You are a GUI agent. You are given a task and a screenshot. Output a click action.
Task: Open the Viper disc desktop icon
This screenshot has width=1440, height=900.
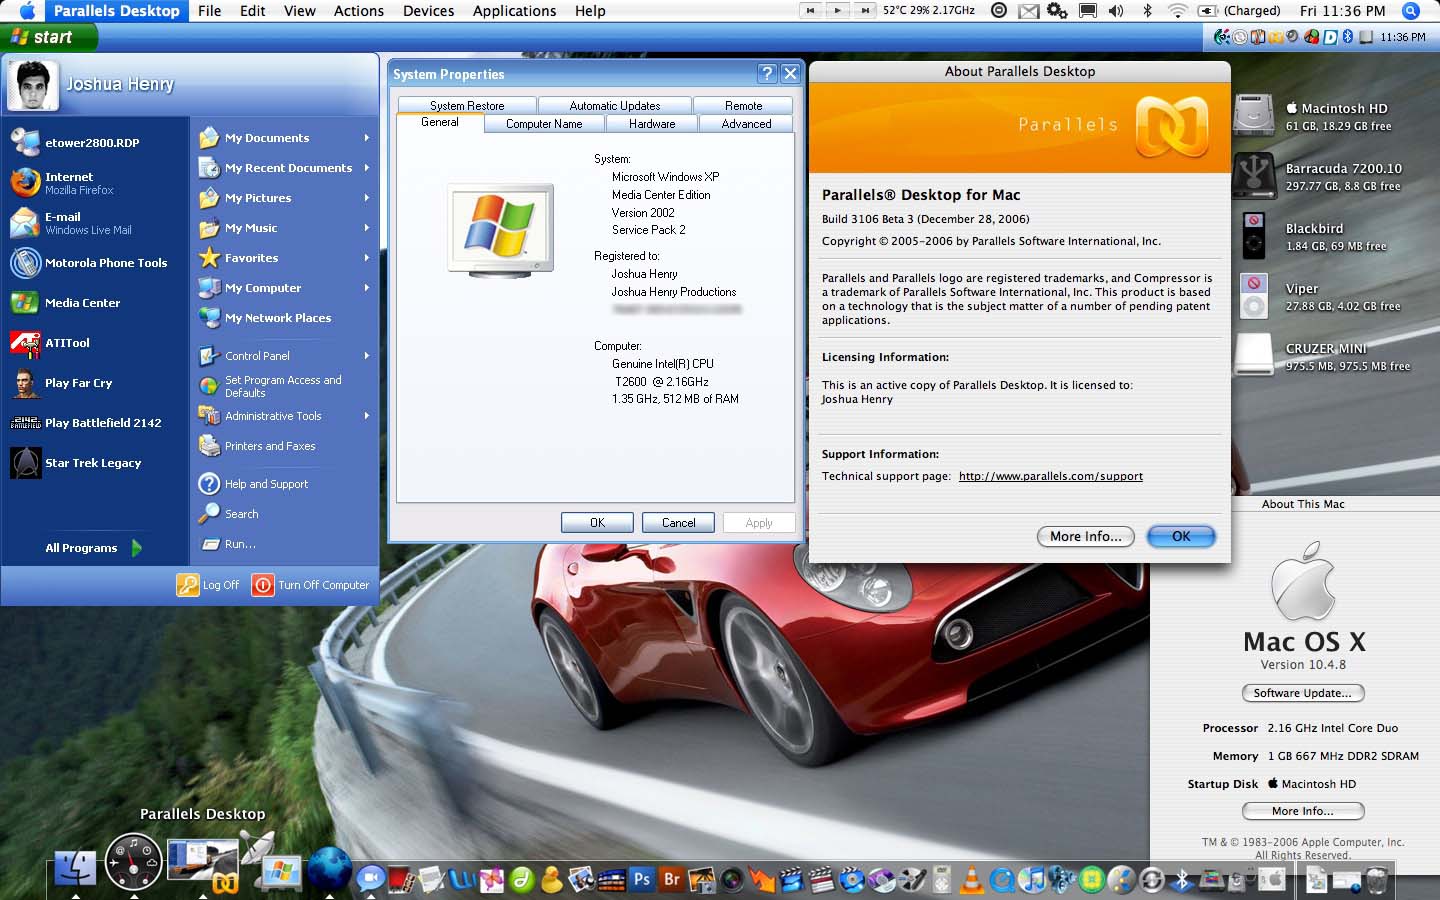tap(1253, 296)
